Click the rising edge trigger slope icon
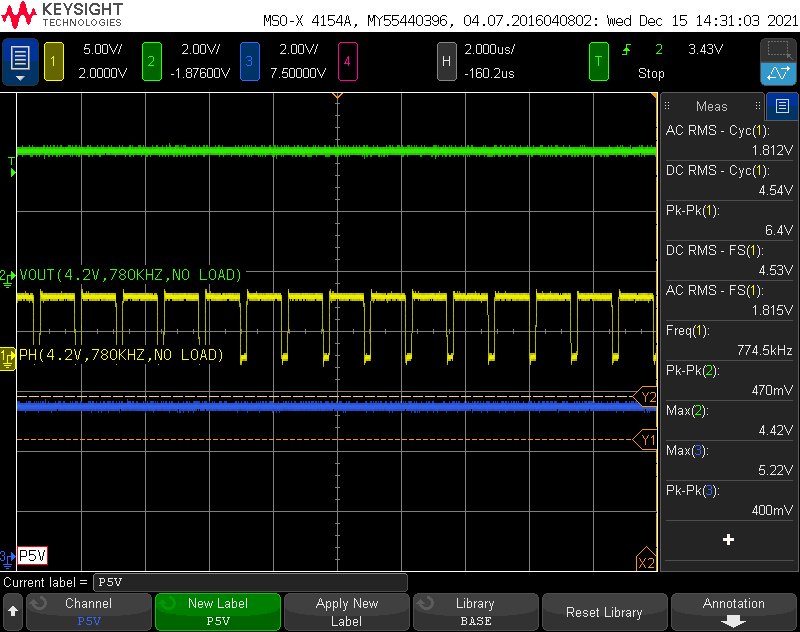This screenshot has width=800, height=632. pyautogui.click(x=627, y=49)
